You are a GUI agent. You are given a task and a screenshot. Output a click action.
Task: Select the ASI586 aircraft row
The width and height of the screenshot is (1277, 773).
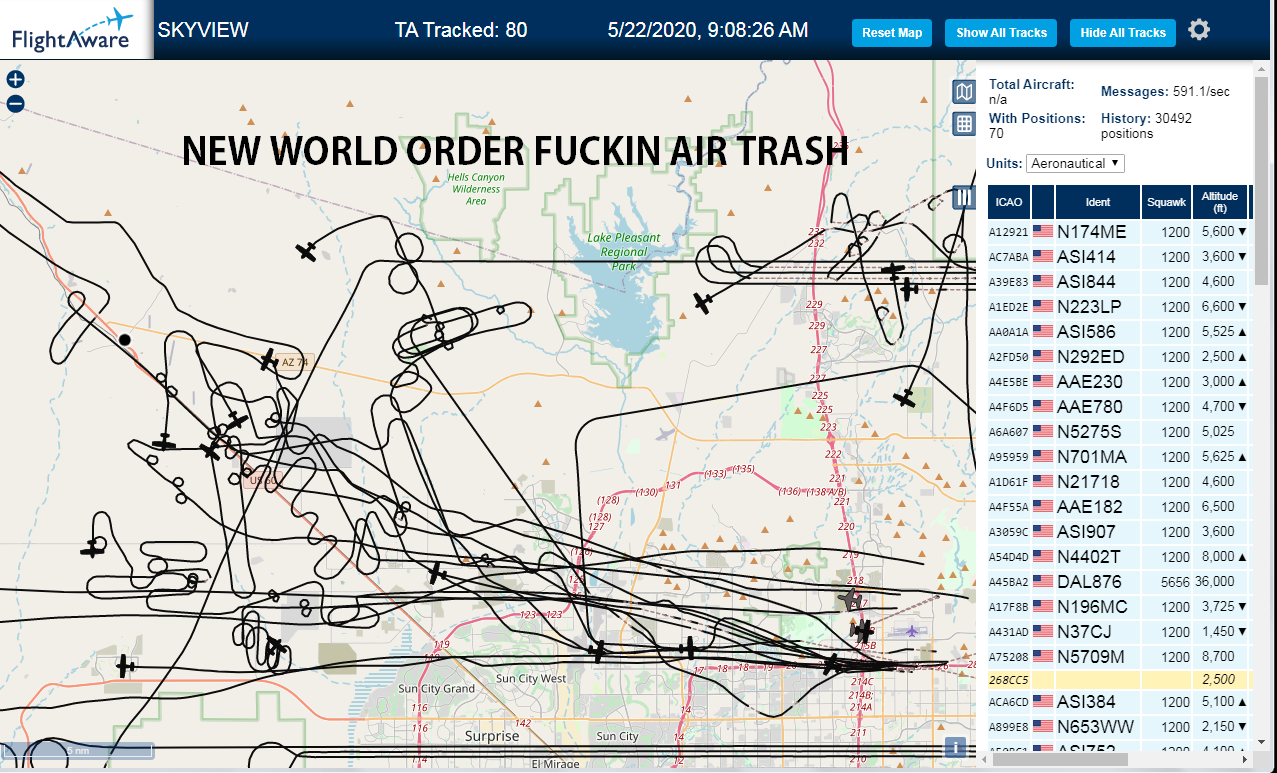coord(1120,332)
